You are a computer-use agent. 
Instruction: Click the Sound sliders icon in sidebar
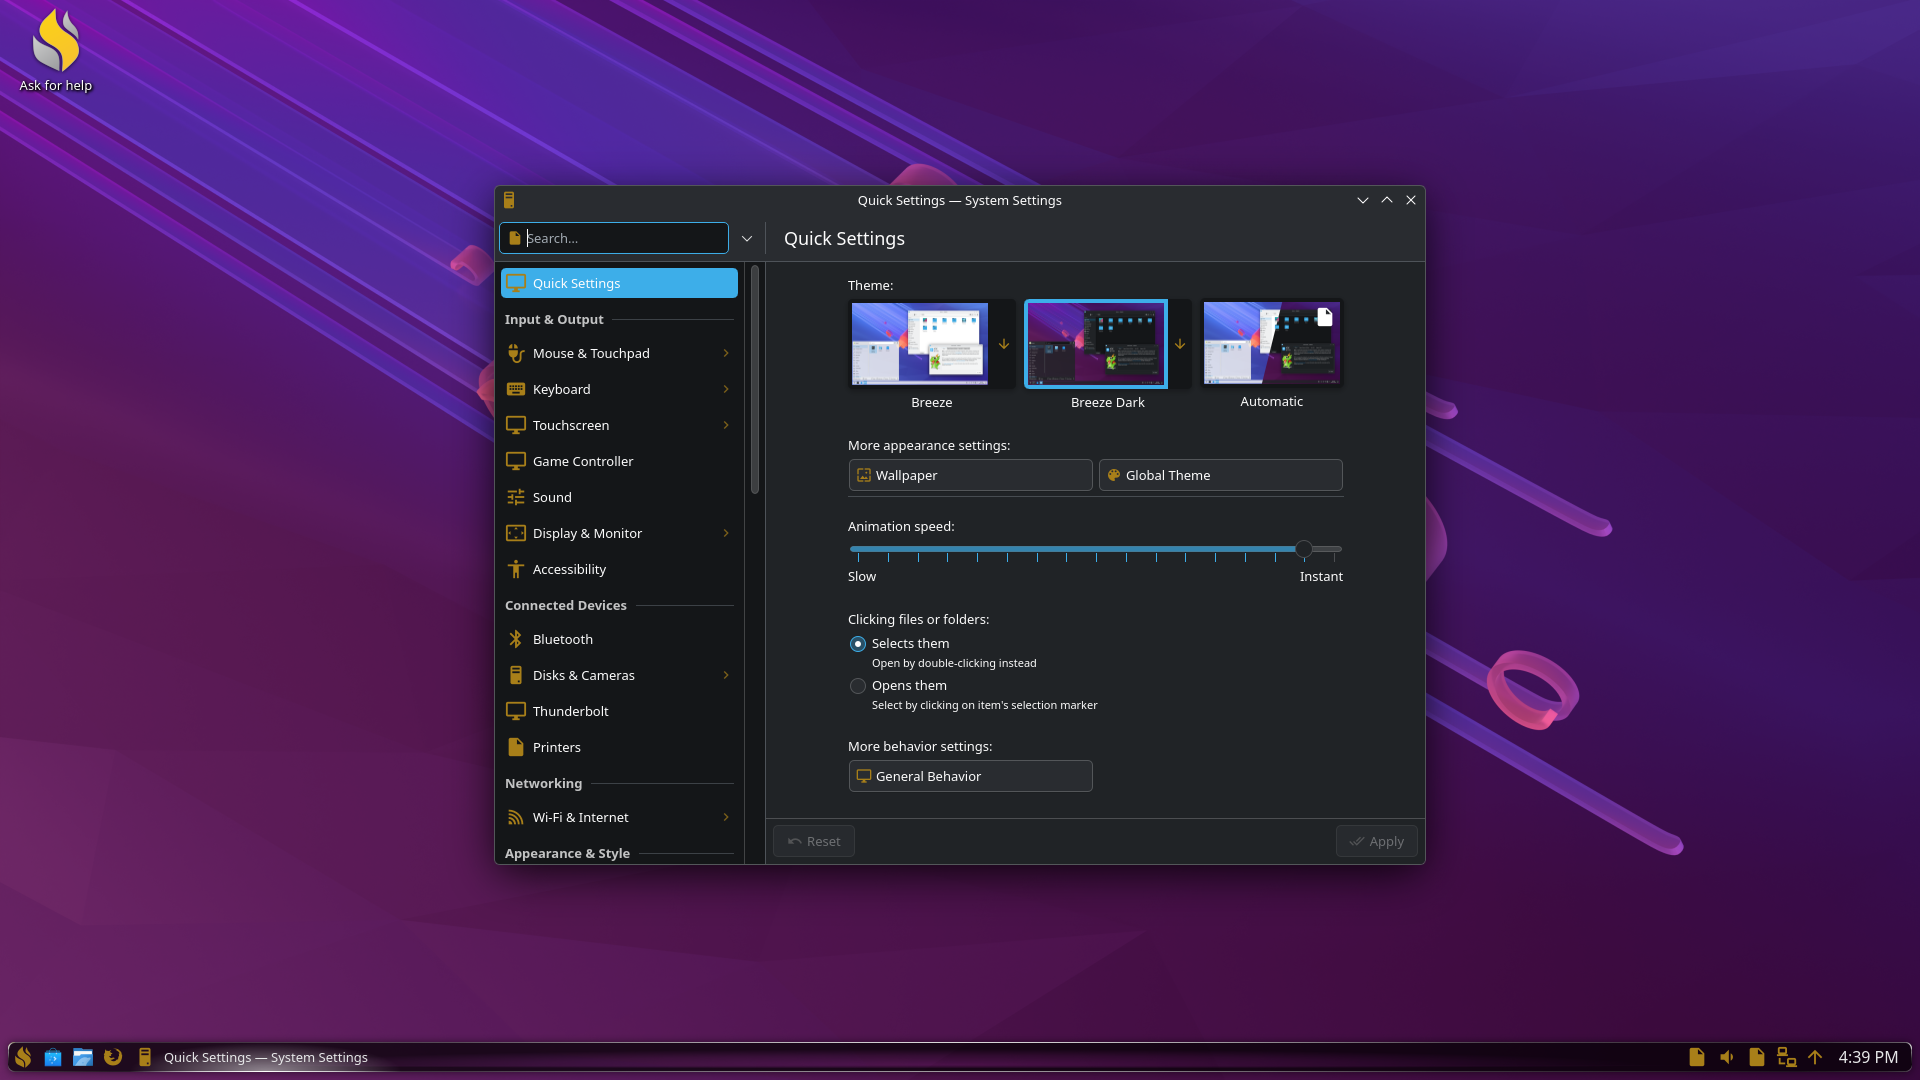(516, 497)
